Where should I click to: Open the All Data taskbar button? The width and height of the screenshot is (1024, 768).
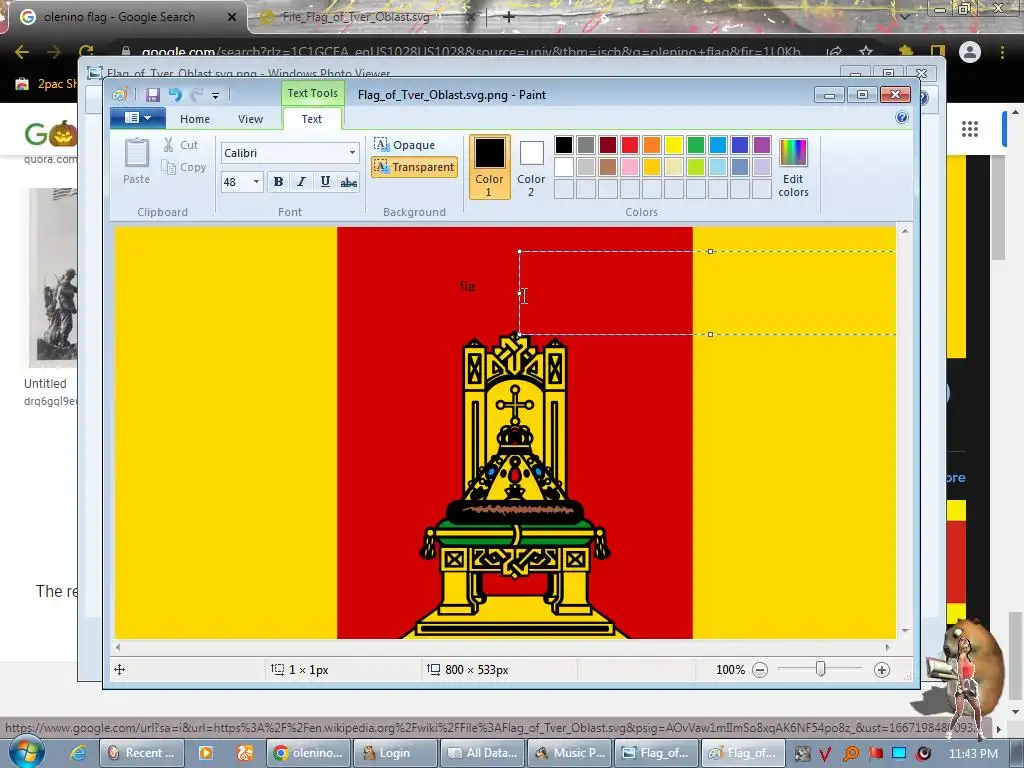[x=482, y=753]
